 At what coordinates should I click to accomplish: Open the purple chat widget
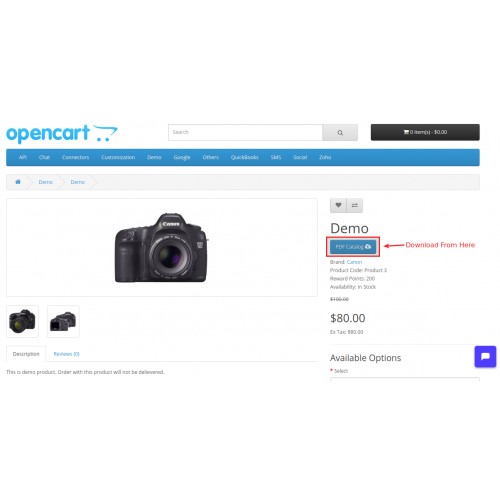tap(485, 357)
